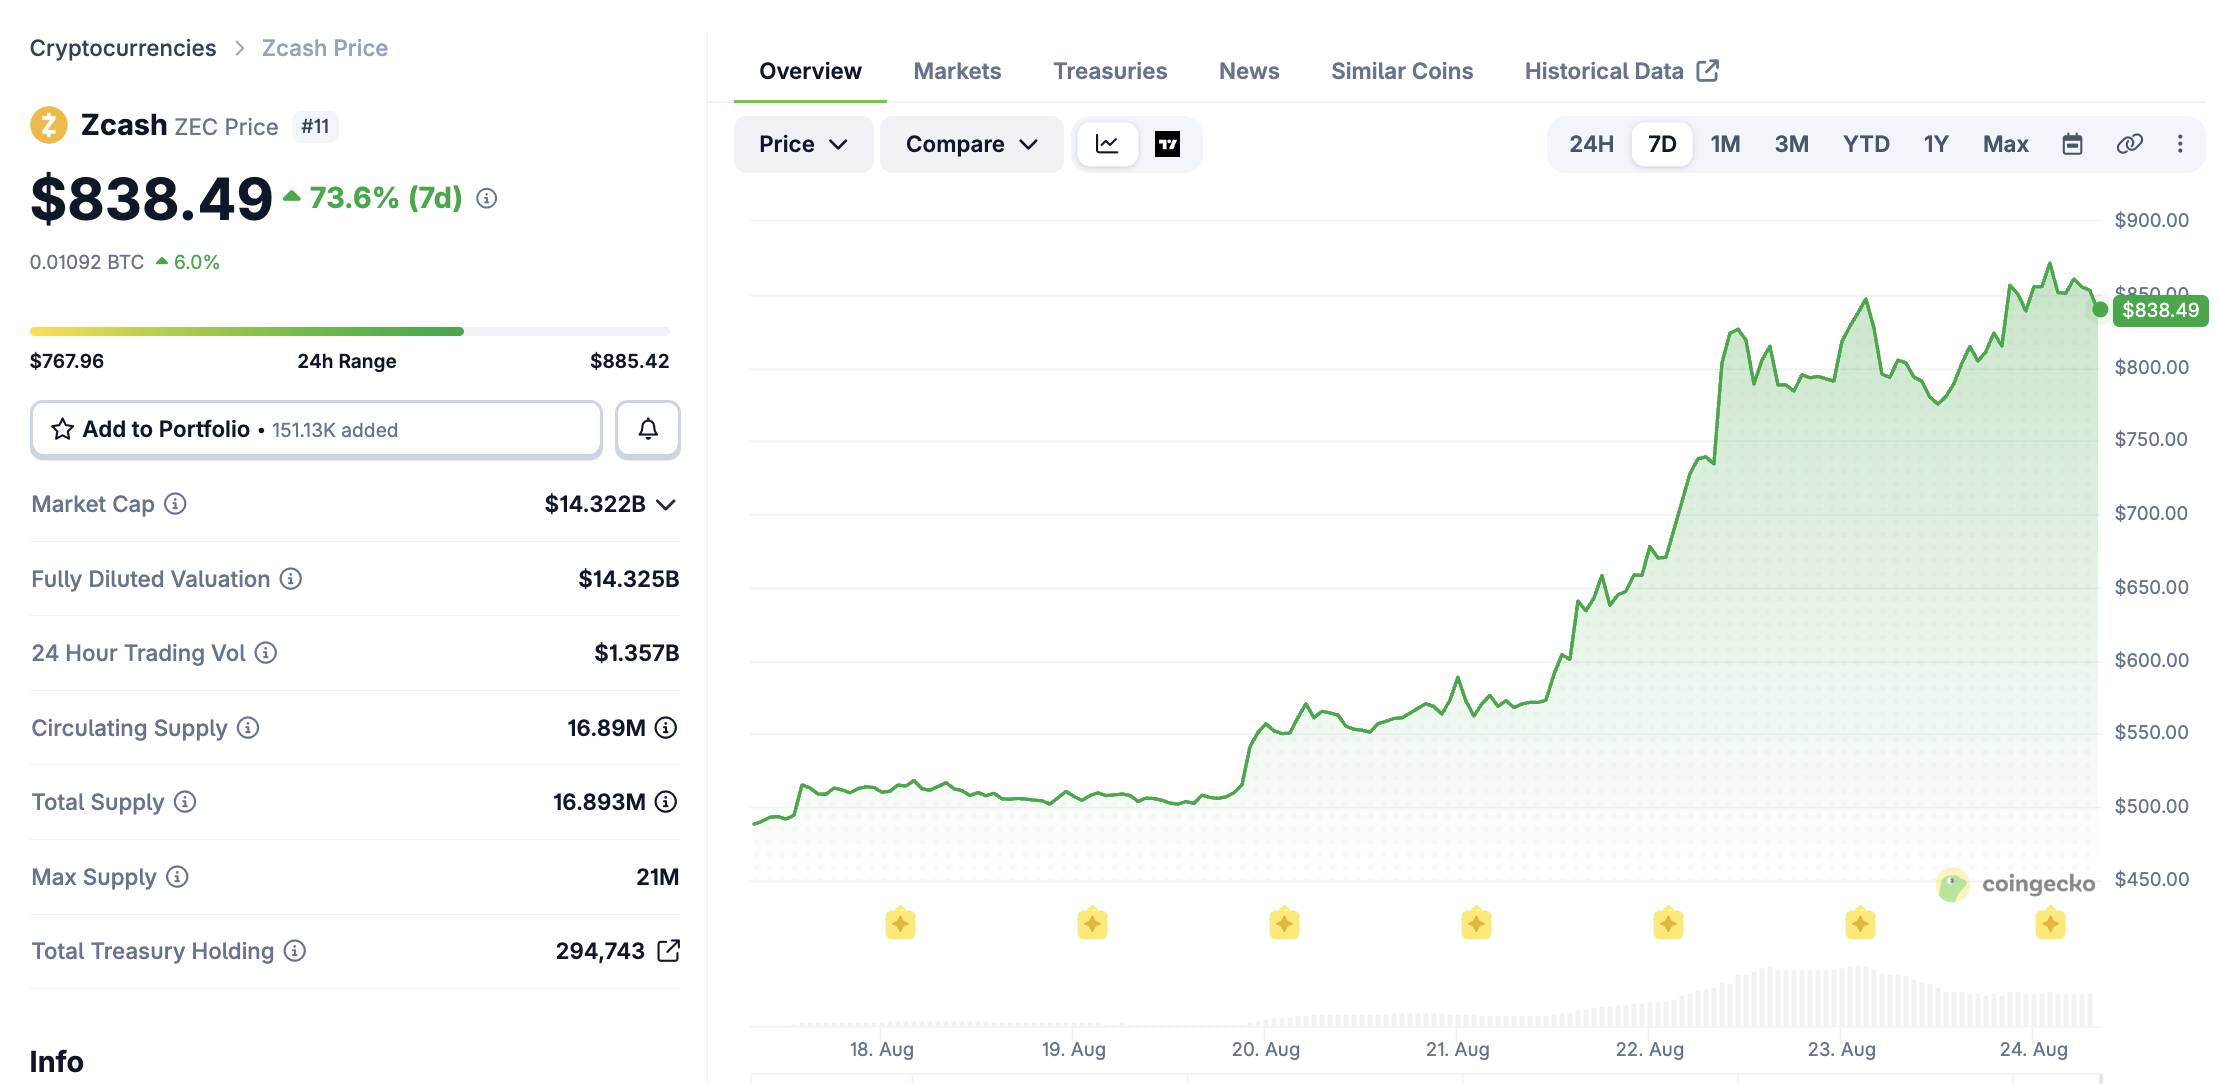
Task: Click the #11 rank badge
Action: [315, 127]
